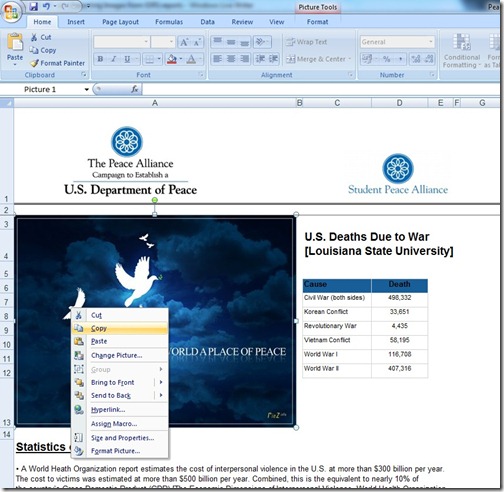Increase decimal places
504x492 pixels.
pos(416,59)
